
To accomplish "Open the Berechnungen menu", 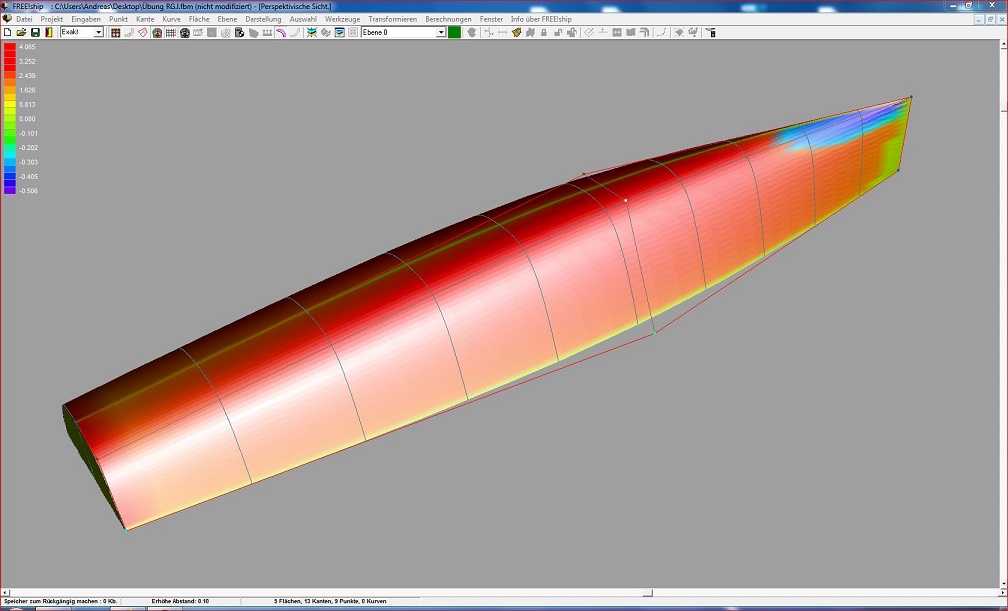I will [x=448, y=19].
